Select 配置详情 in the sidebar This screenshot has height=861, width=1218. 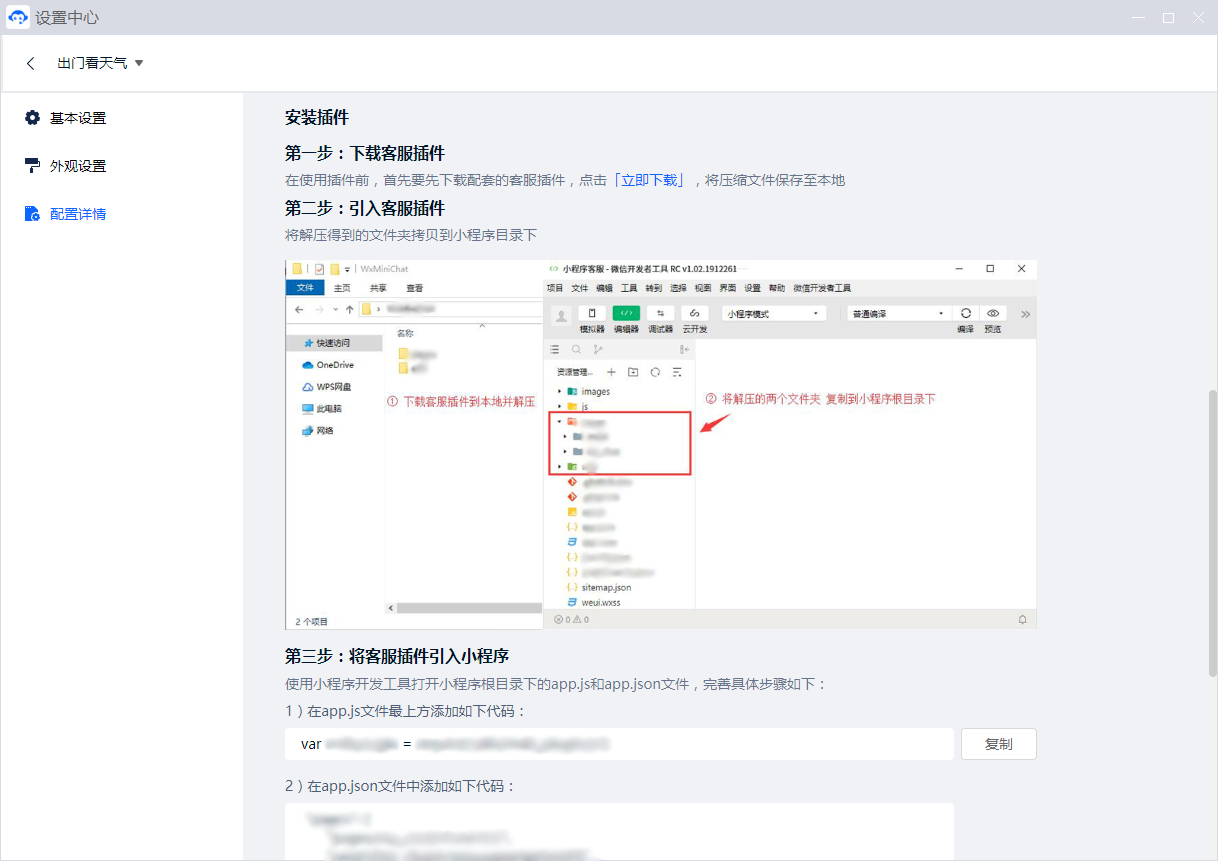click(x=78, y=214)
